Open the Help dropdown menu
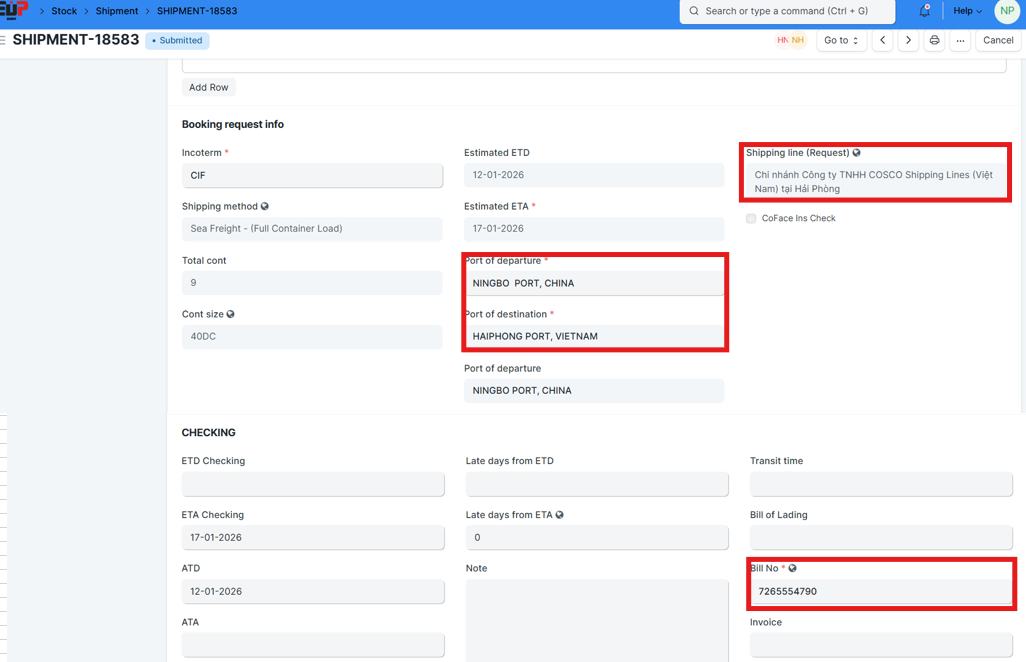This screenshot has height=662, width=1026. click(x=967, y=11)
